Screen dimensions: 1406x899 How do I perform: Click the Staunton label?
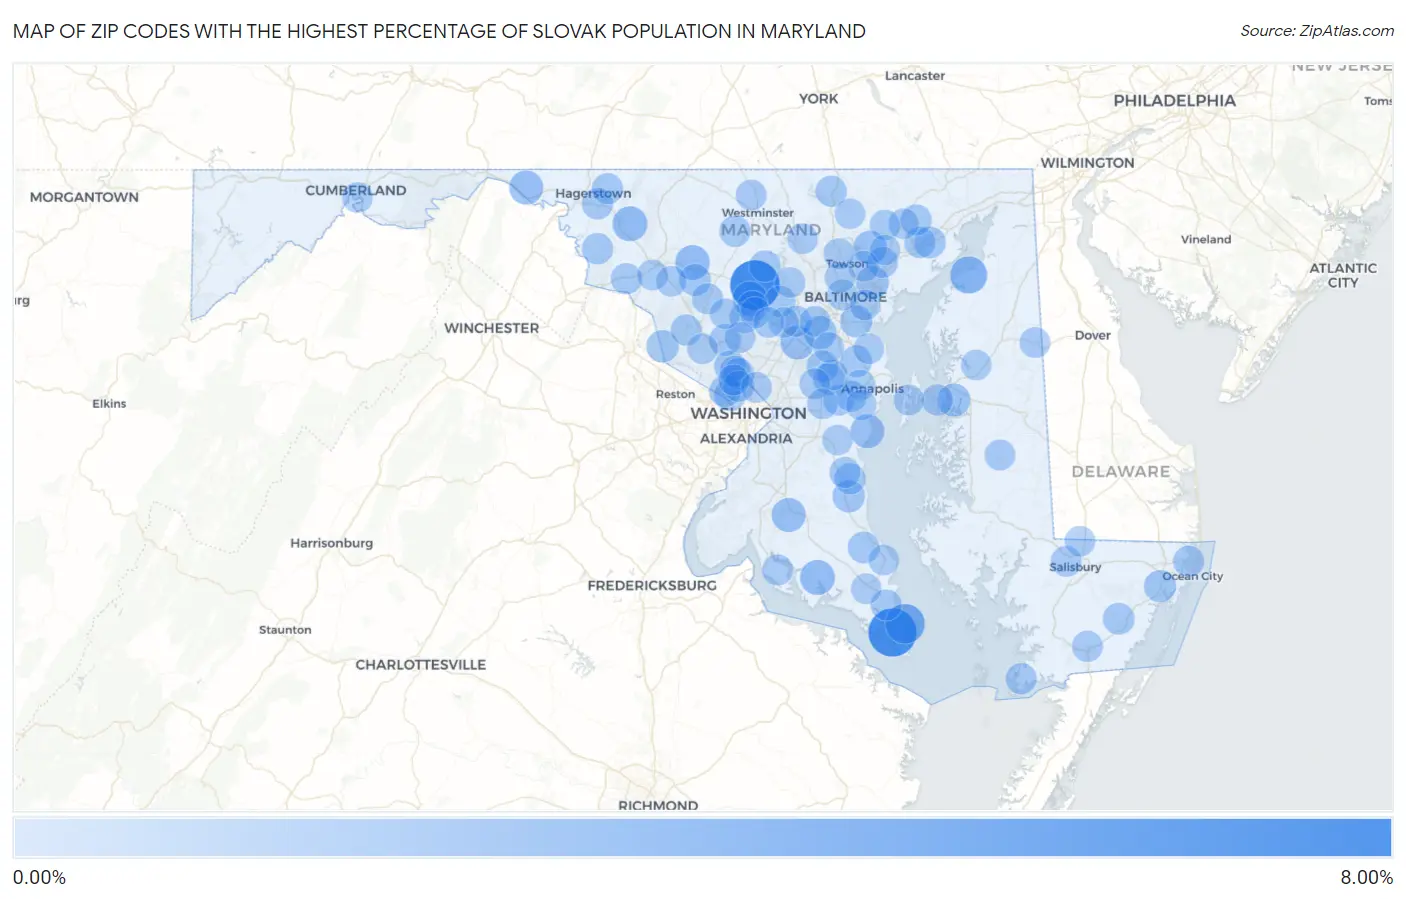pyautogui.click(x=285, y=630)
